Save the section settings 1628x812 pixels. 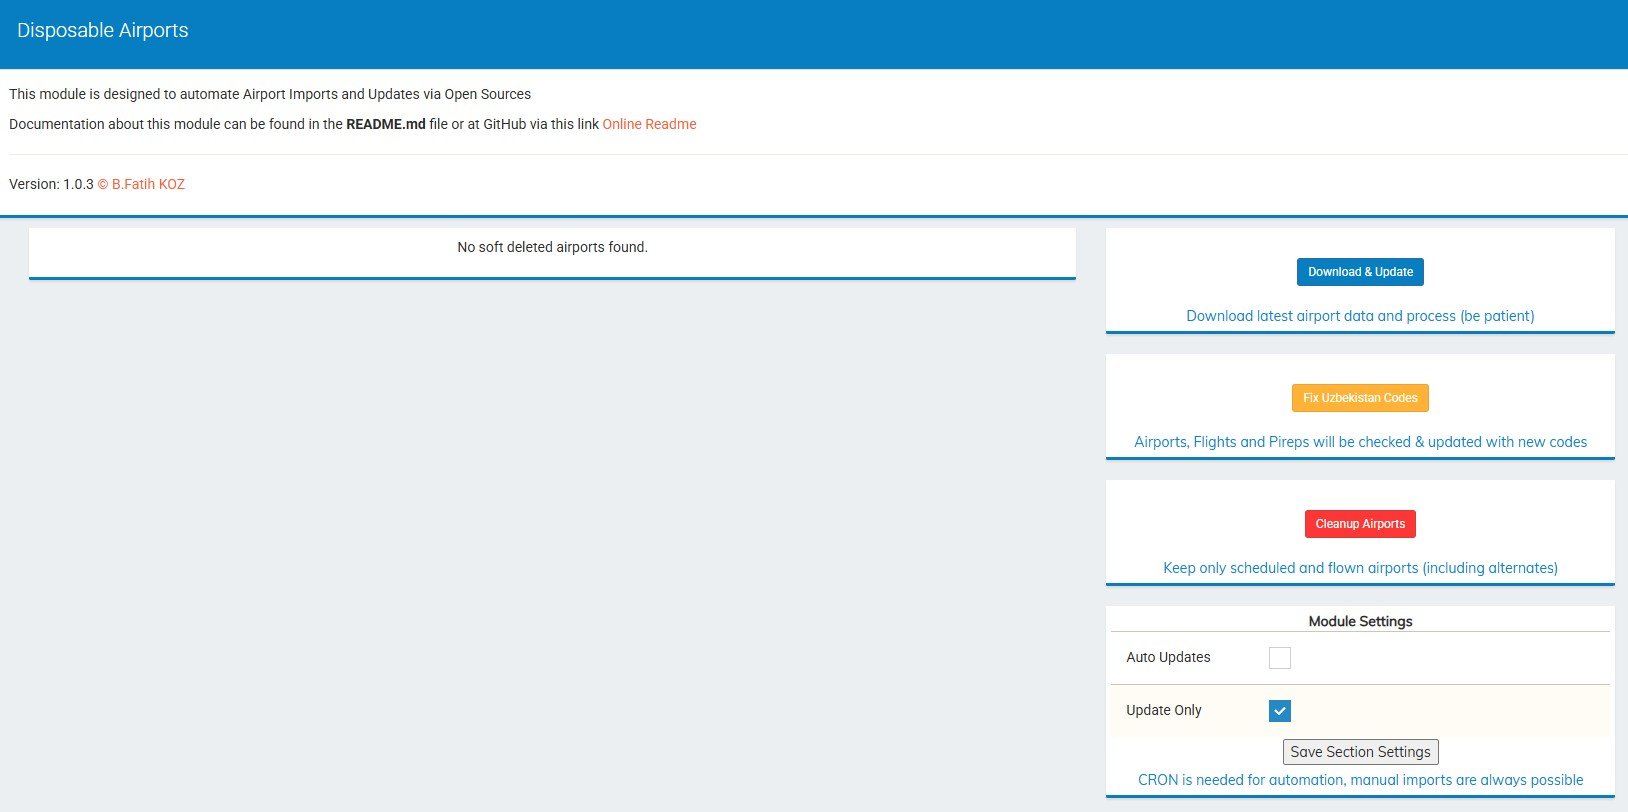[1360, 752]
